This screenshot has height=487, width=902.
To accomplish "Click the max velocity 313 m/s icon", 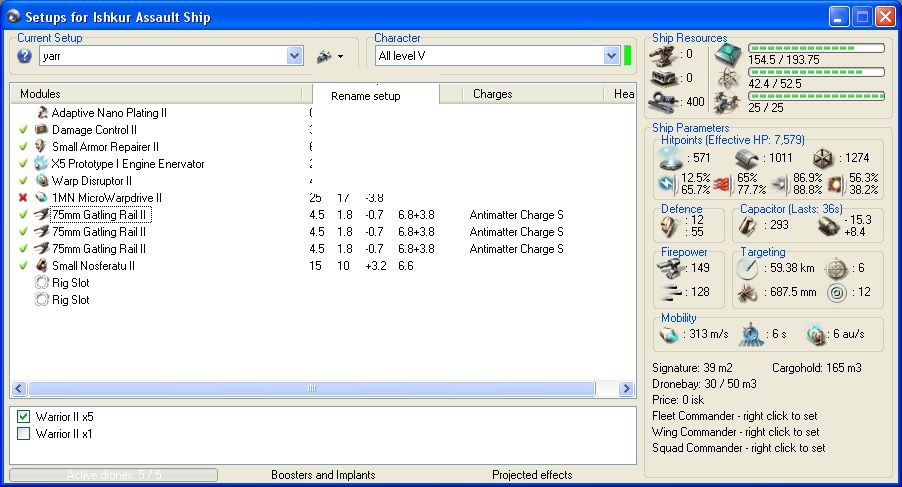I will 669,335.
